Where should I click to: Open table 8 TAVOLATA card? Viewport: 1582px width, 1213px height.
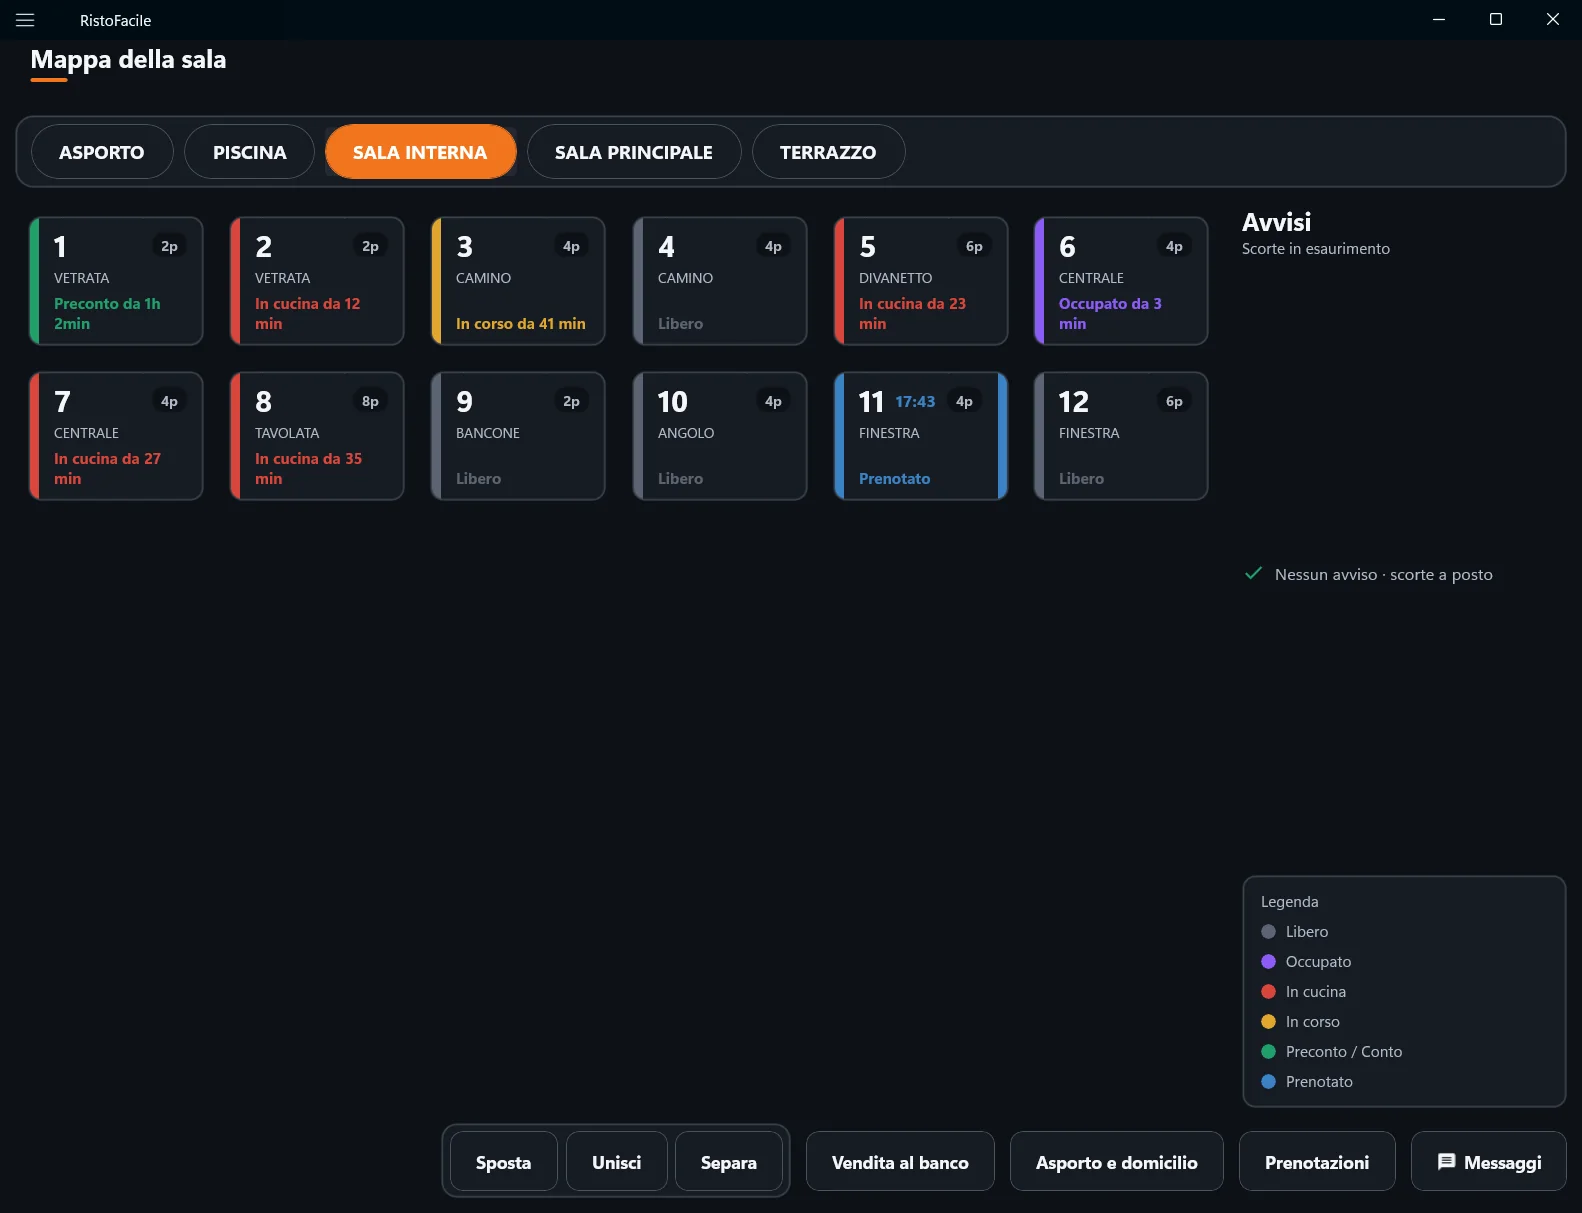[317, 436]
